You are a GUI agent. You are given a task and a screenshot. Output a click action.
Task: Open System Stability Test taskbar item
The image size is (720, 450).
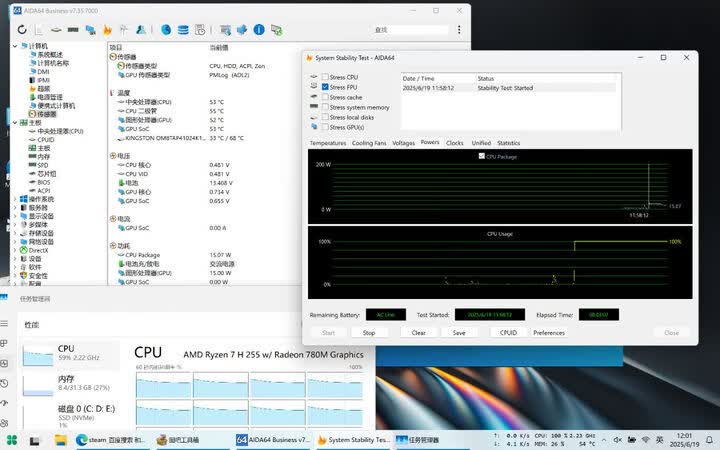354,440
